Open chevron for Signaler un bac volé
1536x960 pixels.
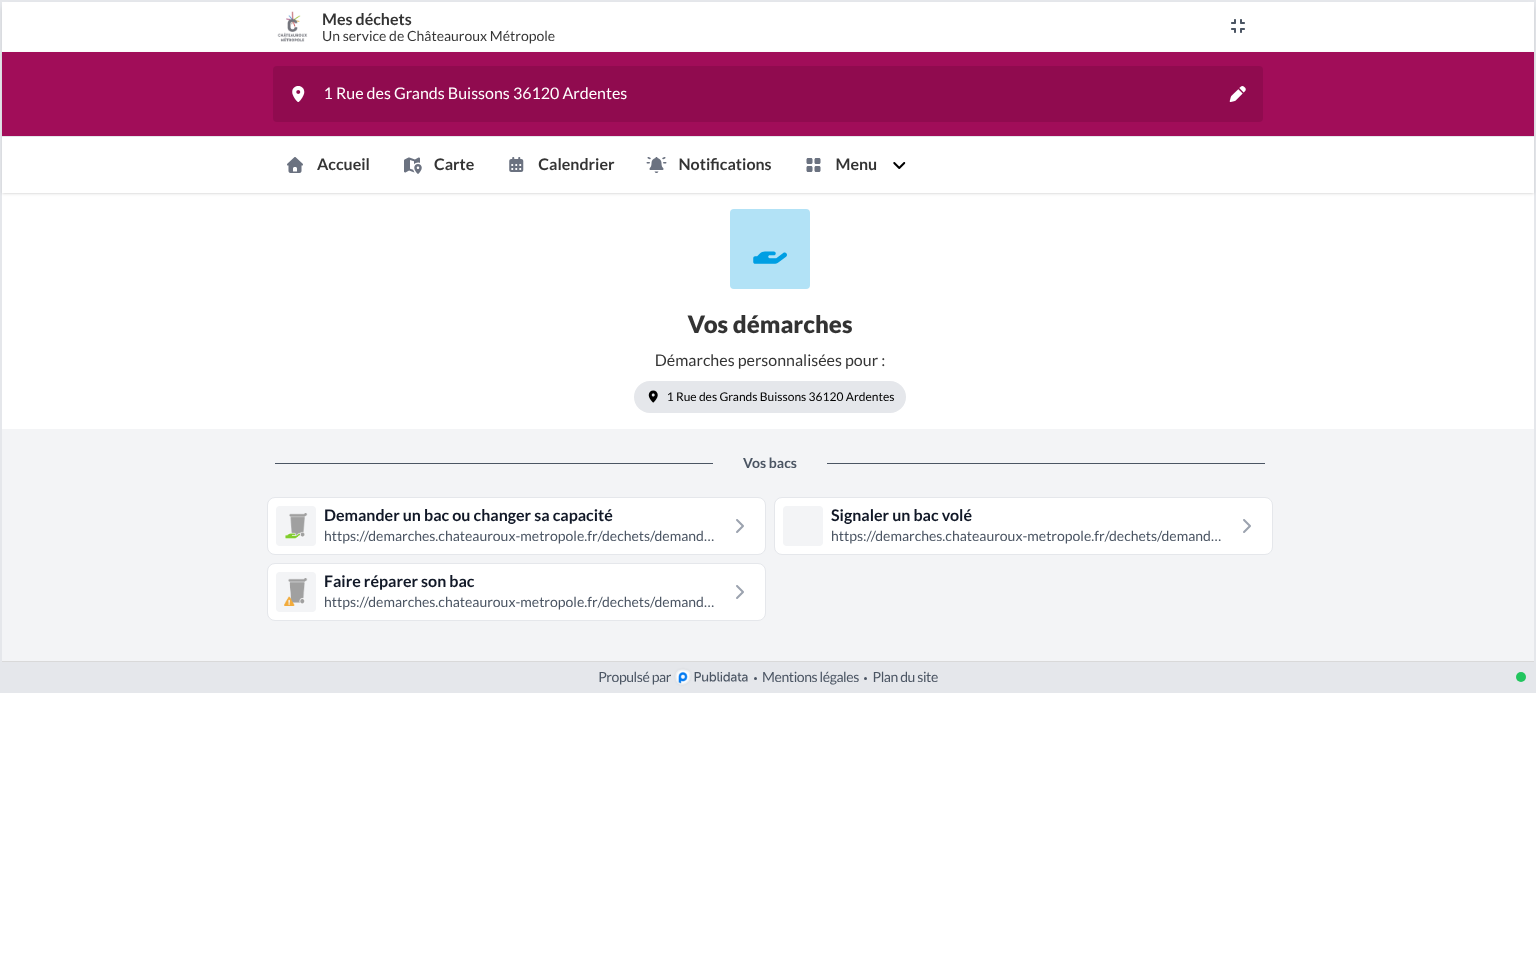pyautogui.click(x=1247, y=526)
